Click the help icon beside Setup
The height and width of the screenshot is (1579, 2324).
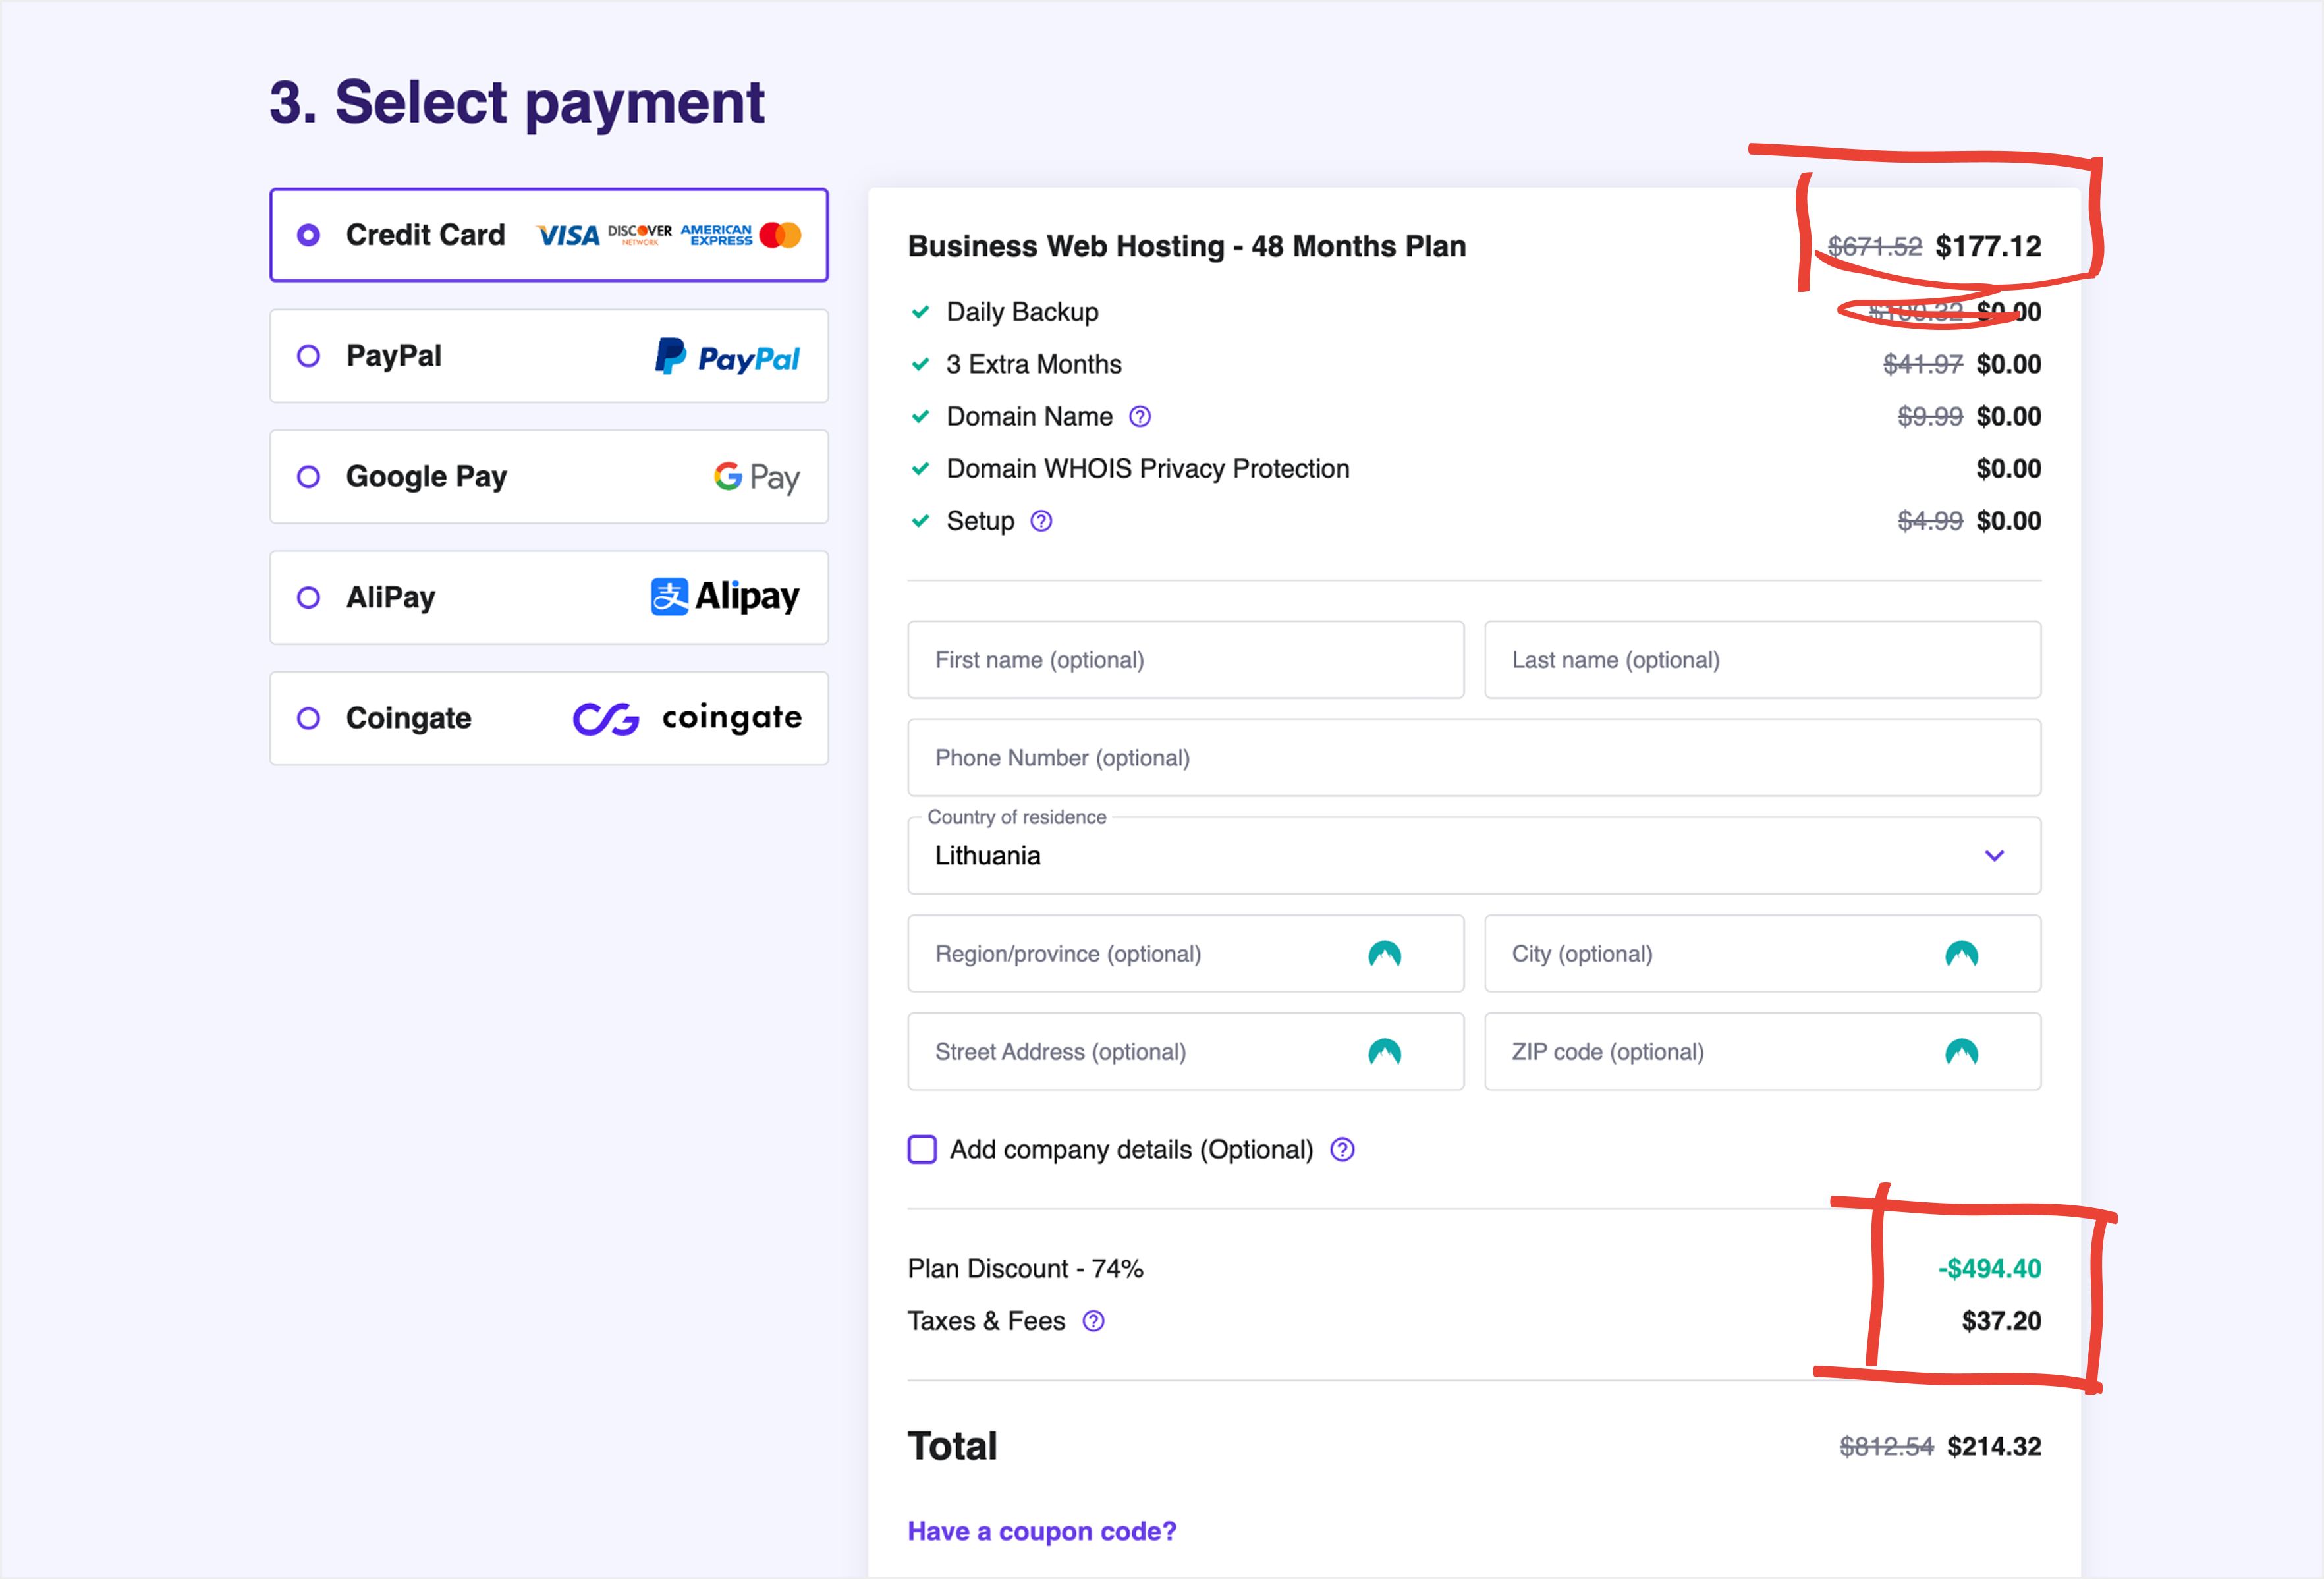pyautogui.click(x=1041, y=521)
